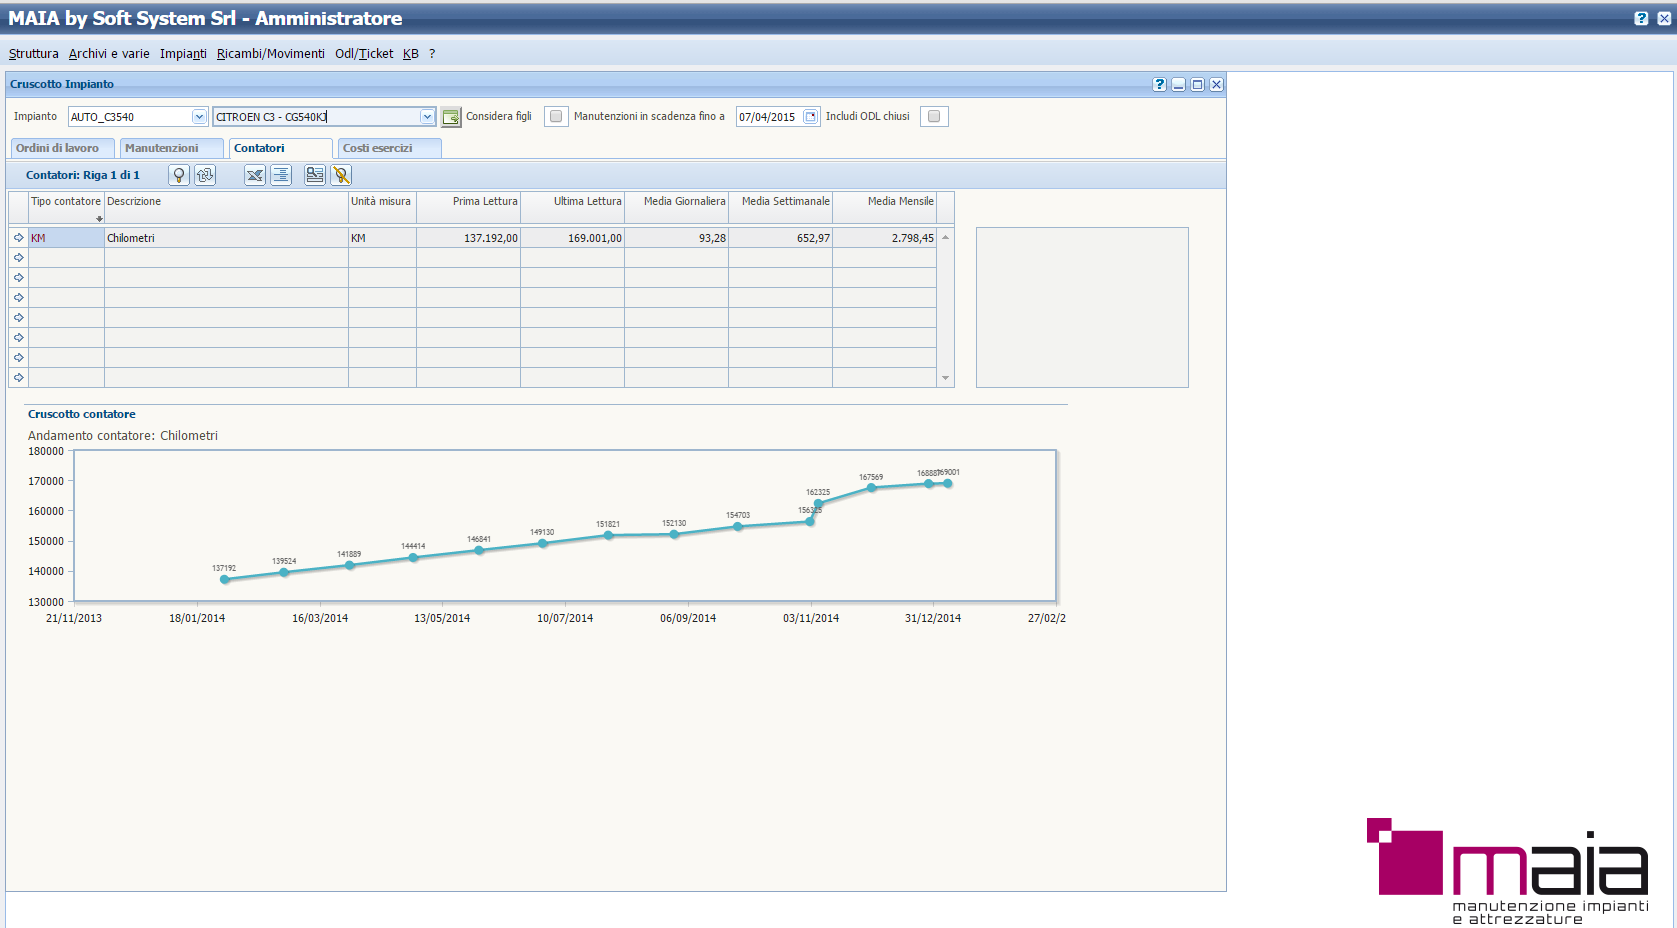Click the 137192 data point on the chart
1677x928 pixels.
tap(224, 579)
